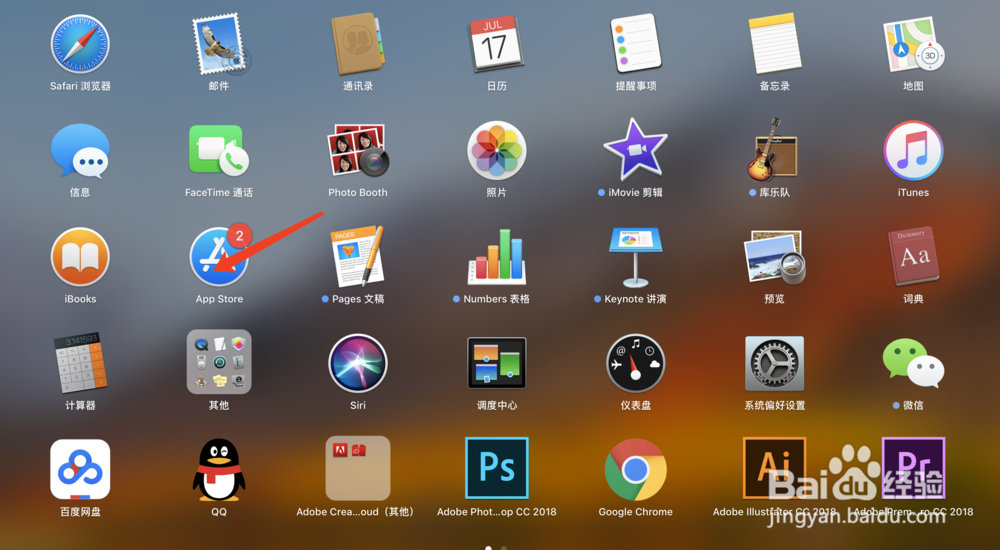Open the Preview app (预览)
Viewport: 1000px width, 550px height.
pyautogui.click(x=774, y=256)
